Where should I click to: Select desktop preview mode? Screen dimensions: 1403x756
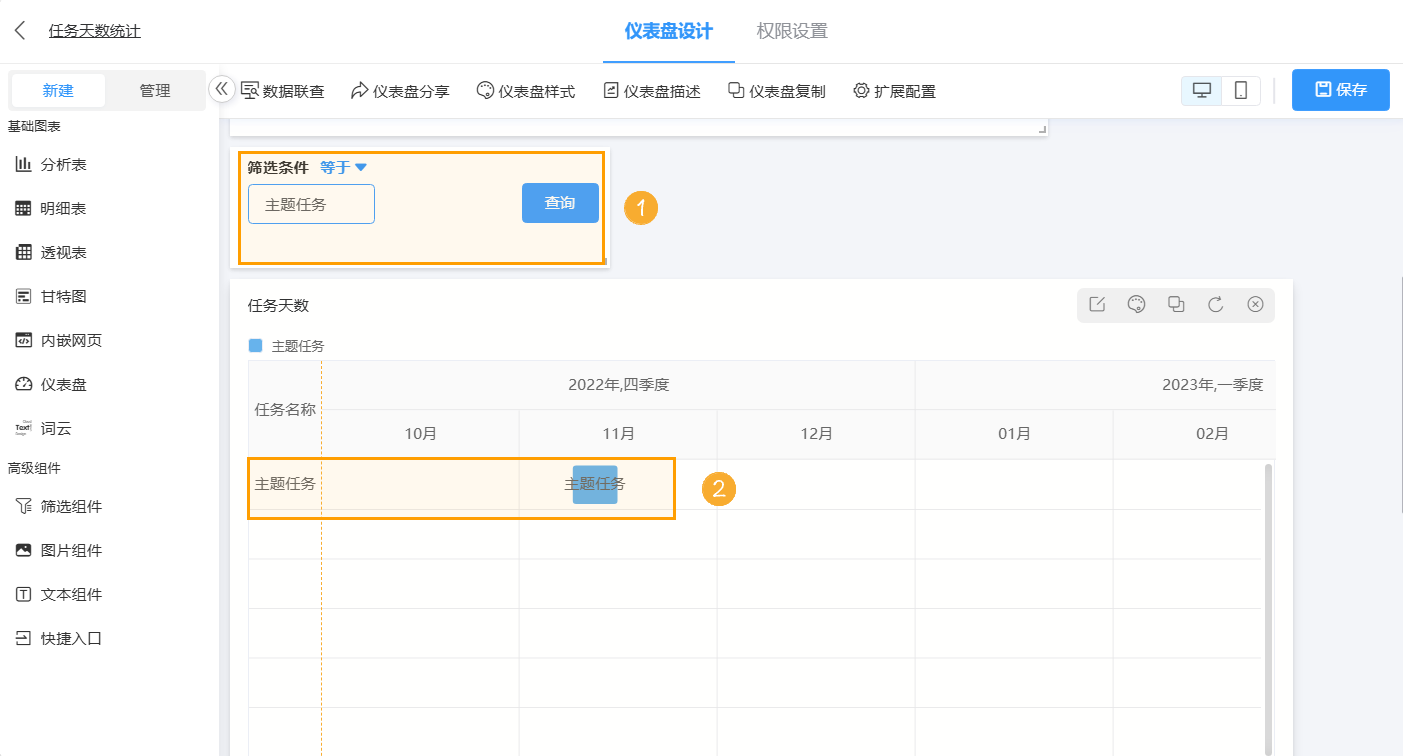1200,90
